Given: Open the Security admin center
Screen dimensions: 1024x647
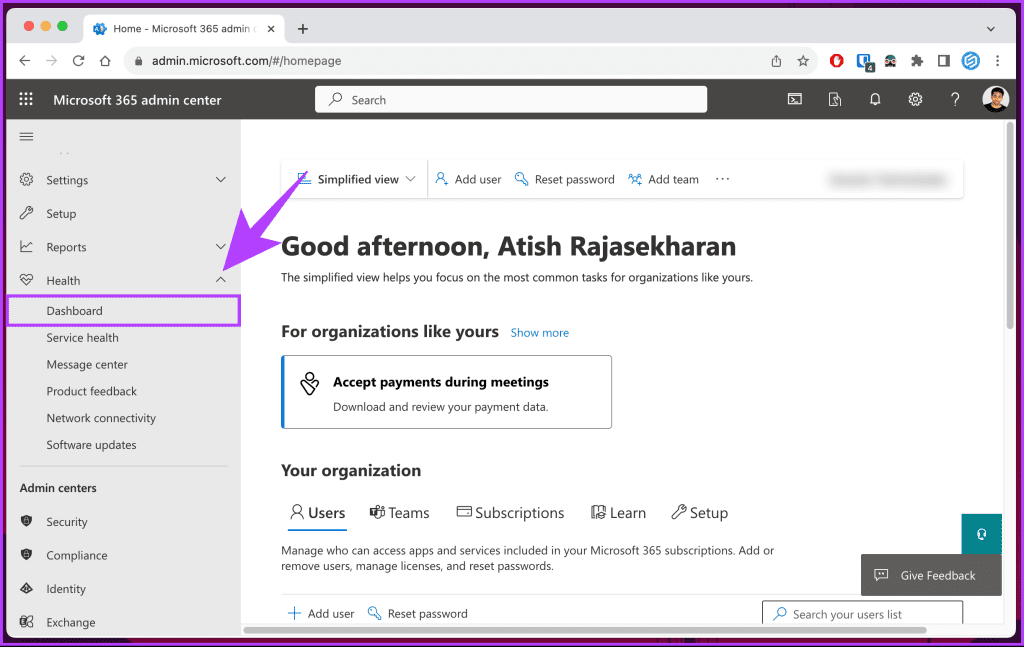Looking at the screenshot, I should click(x=67, y=521).
